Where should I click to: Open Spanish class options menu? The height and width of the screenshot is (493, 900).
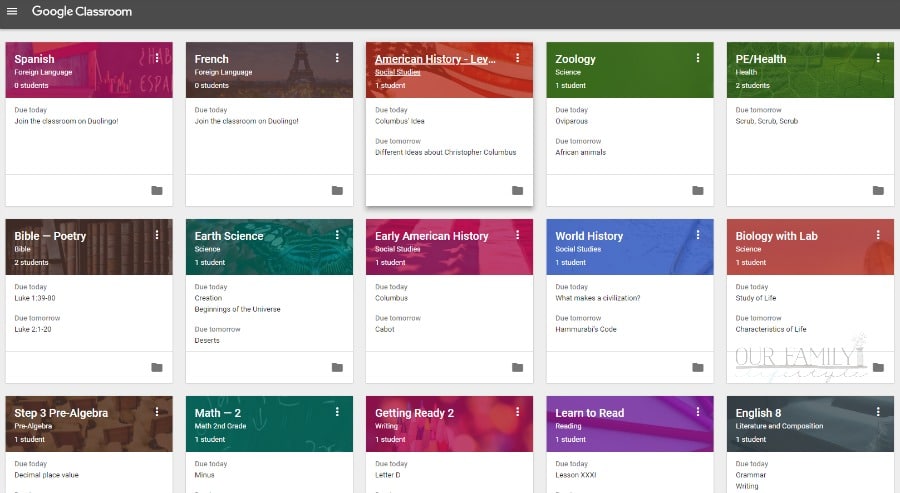click(x=157, y=58)
